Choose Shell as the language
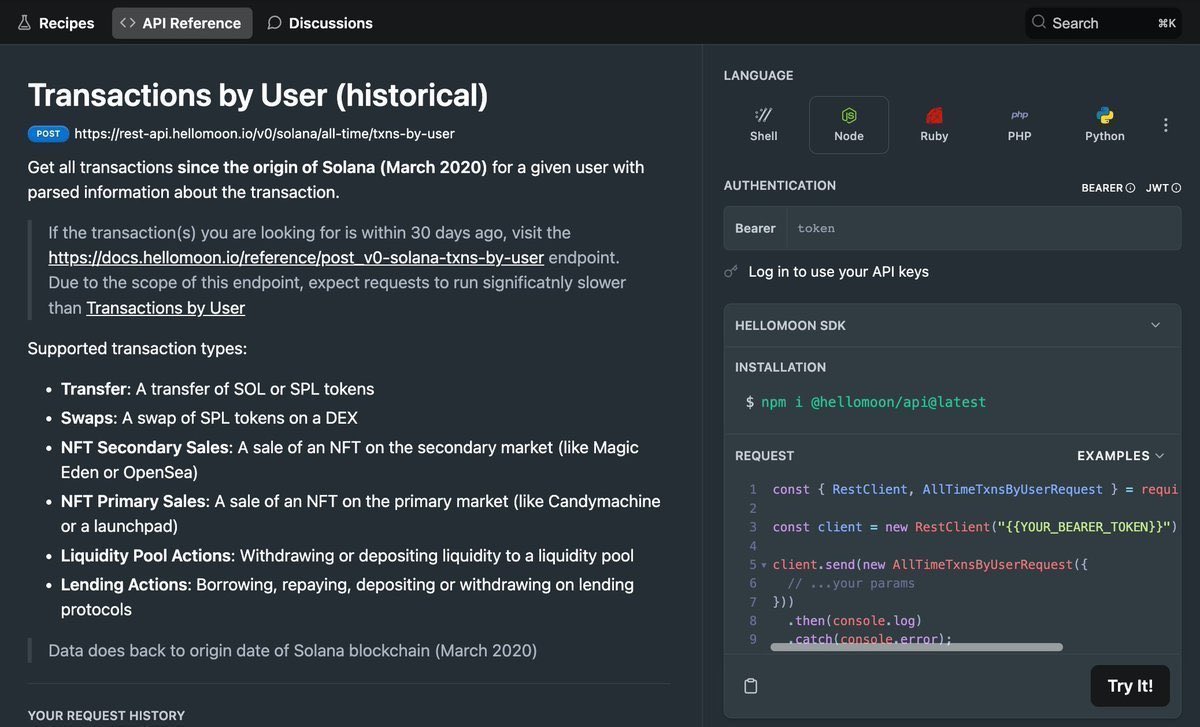The height and width of the screenshot is (727, 1200). pos(763,125)
